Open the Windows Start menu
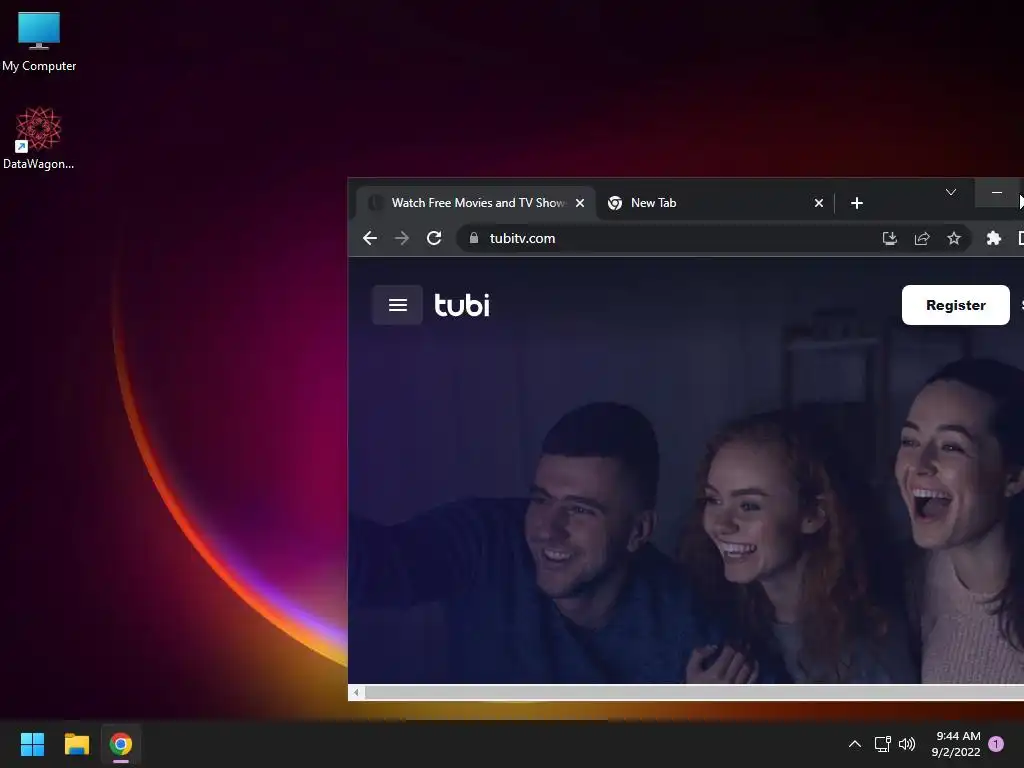Screen dimensions: 1024x768 33,744
